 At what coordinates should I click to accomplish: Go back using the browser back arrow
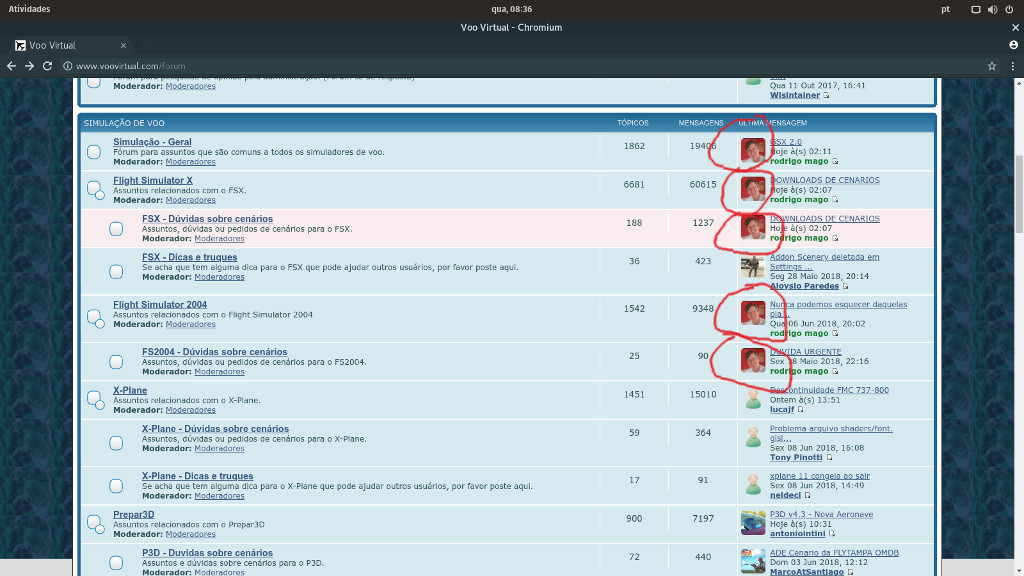pos(11,66)
